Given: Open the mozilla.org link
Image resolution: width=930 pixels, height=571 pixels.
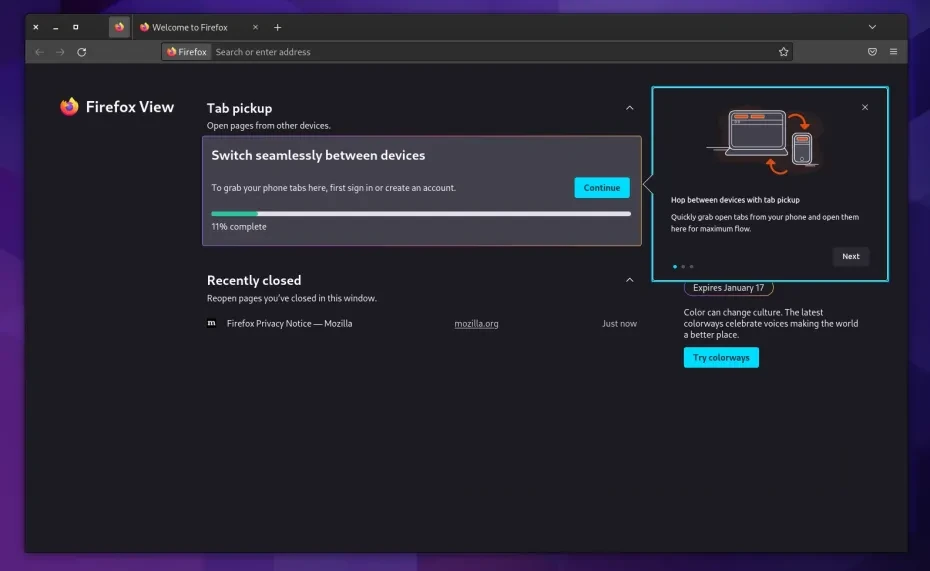Looking at the screenshot, I should click(476, 324).
